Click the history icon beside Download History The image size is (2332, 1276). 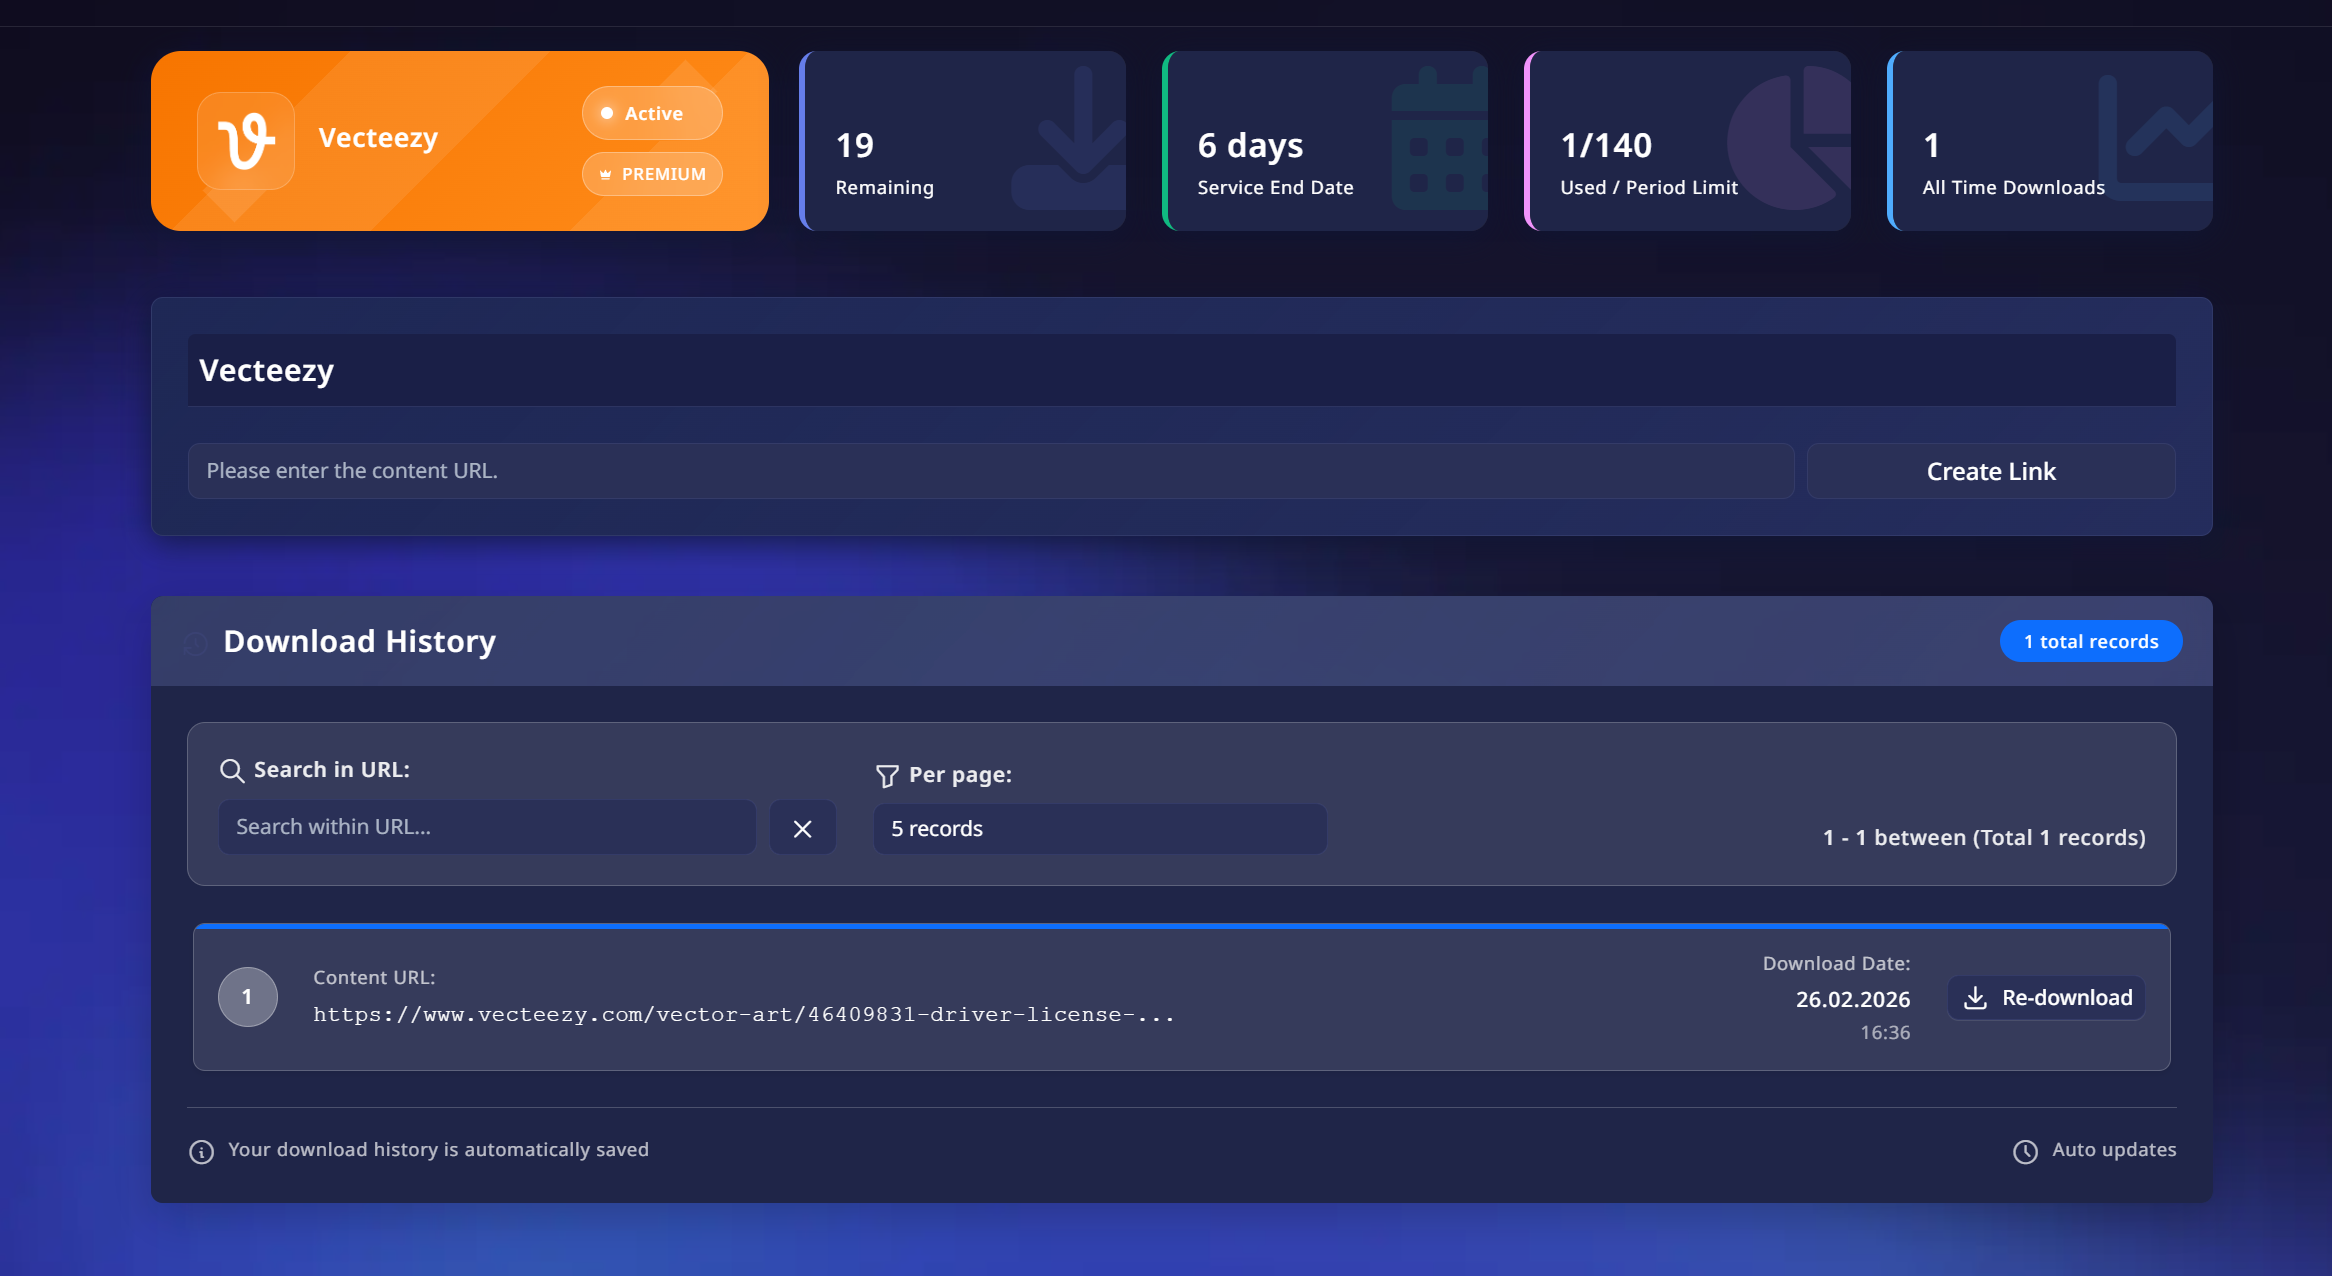point(196,643)
